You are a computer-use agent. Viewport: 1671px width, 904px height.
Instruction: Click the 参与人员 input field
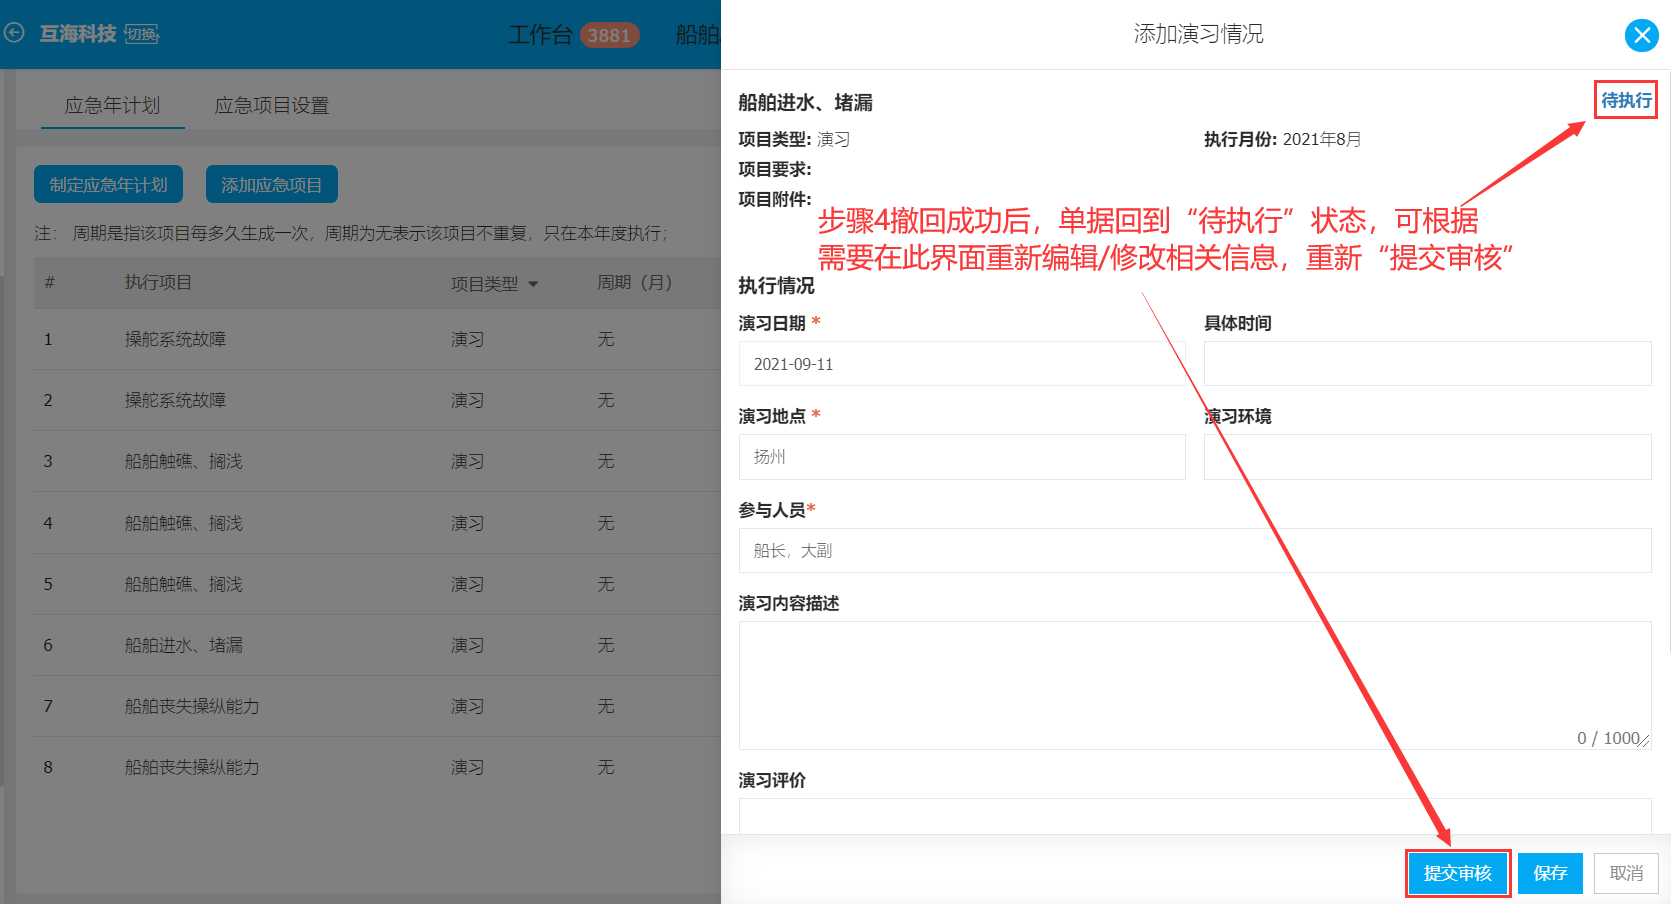pyautogui.click(x=1195, y=550)
